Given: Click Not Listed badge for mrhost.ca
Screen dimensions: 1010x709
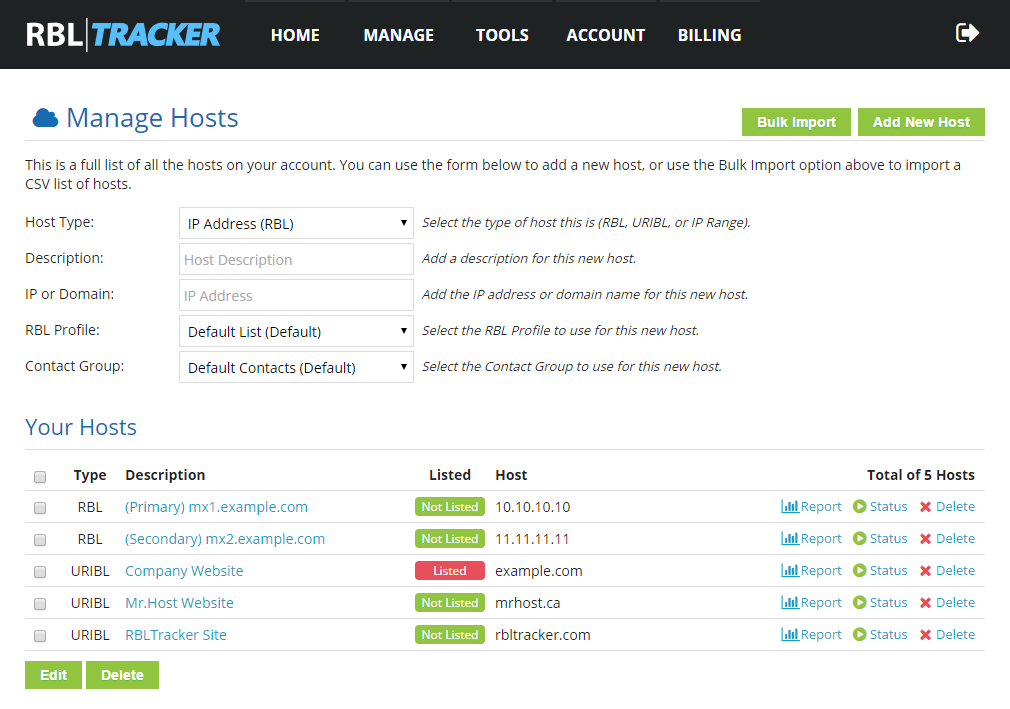Looking at the screenshot, I should (450, 603).
